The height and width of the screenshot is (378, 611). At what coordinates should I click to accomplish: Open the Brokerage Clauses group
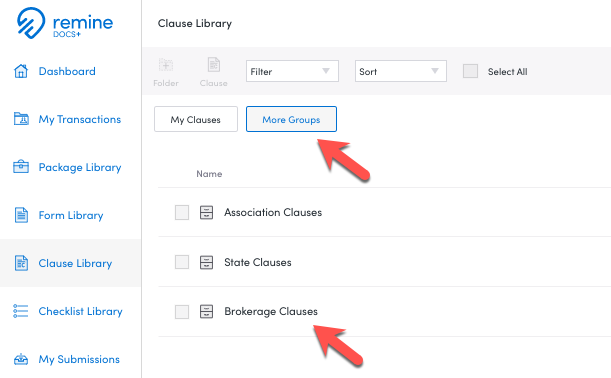tap(271, 311)
